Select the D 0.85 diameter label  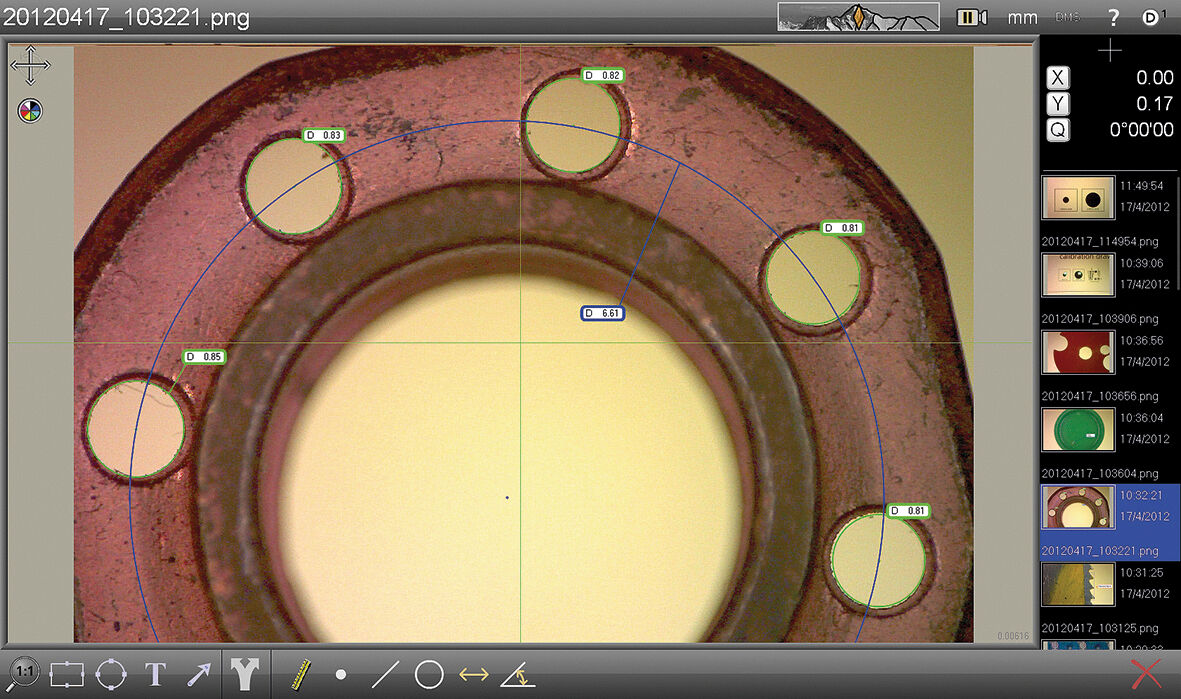click(204, 357)
